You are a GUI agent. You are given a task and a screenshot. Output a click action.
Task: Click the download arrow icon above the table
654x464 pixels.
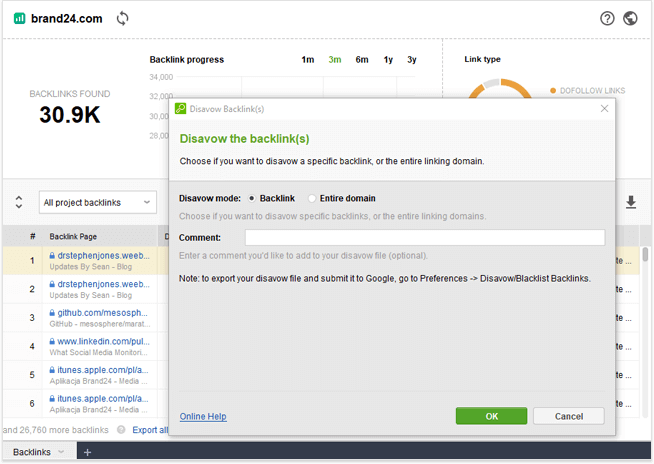pyautogui.click(x=631, y=202)
